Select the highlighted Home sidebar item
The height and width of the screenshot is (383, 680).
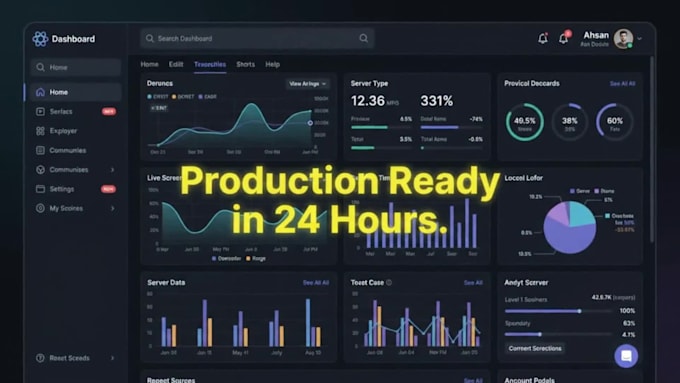(76, 92)
